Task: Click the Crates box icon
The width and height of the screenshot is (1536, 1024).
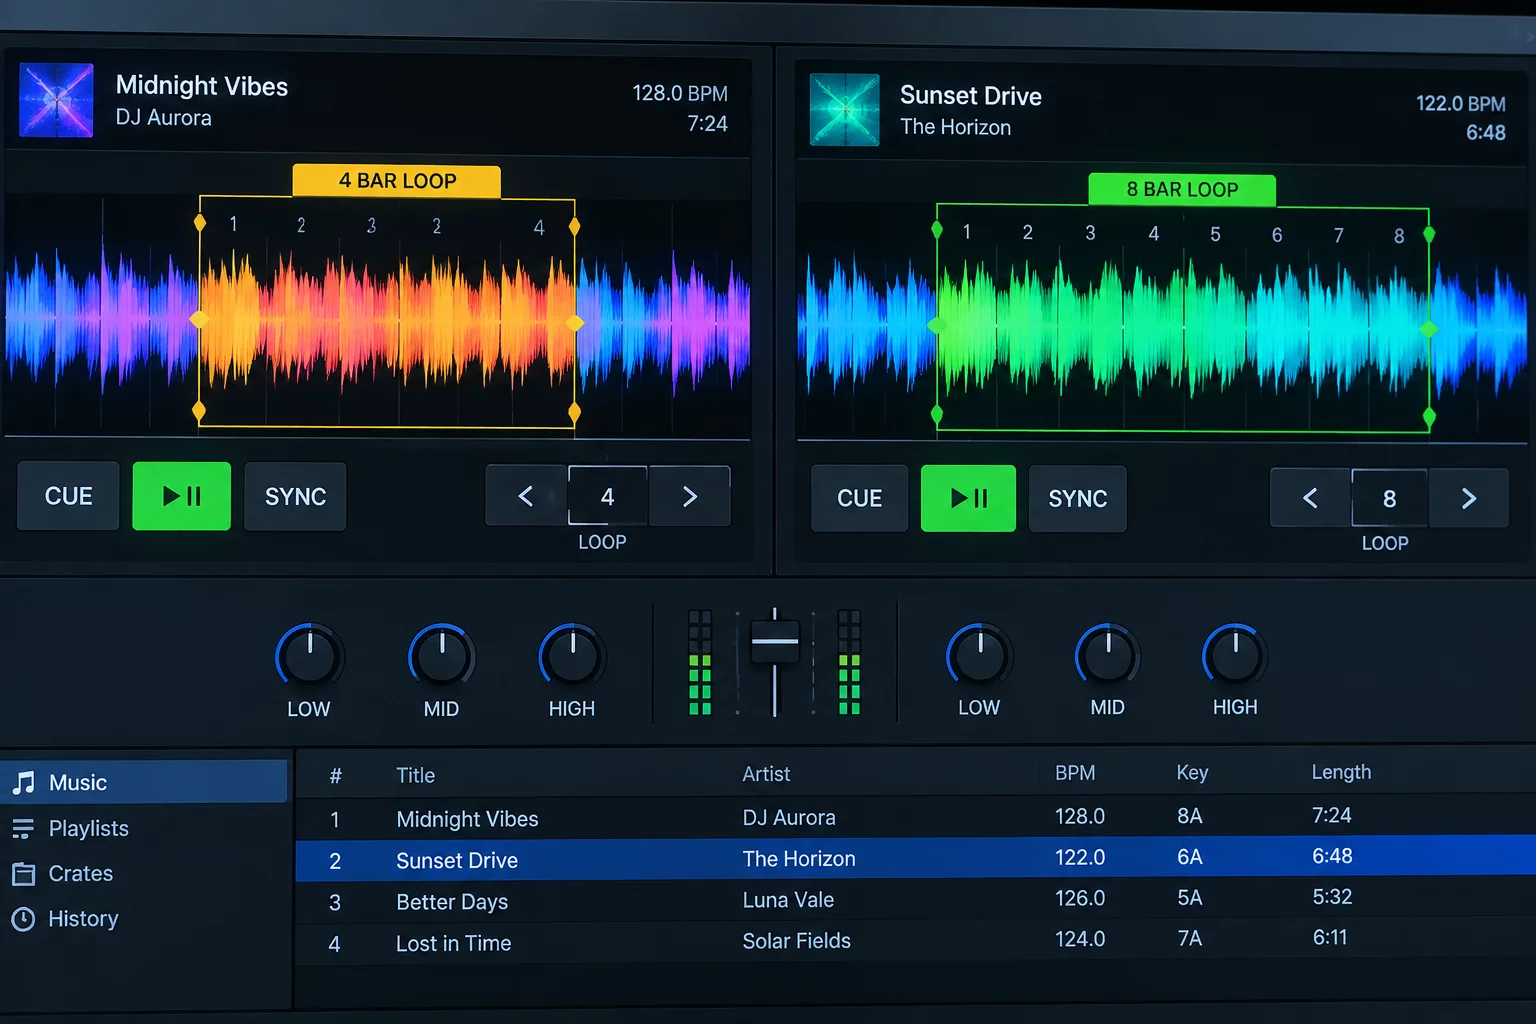Action: (23, 874)
